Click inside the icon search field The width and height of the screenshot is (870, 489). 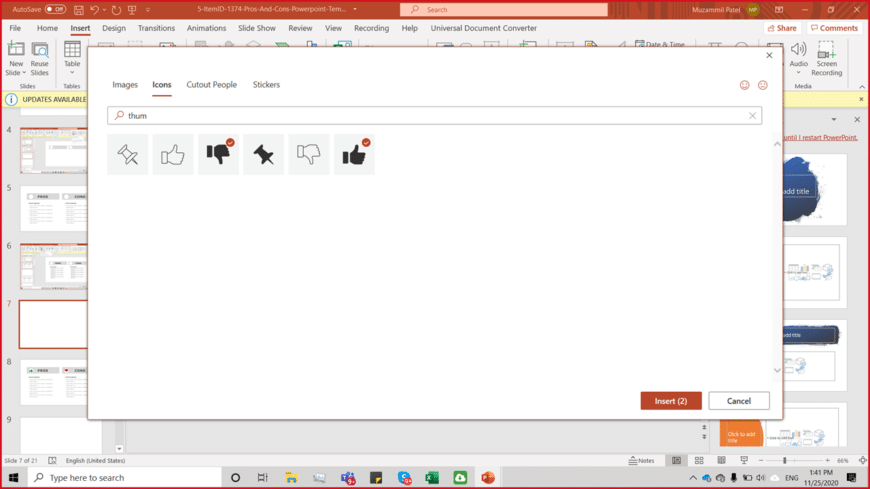(x=430, y=116)
